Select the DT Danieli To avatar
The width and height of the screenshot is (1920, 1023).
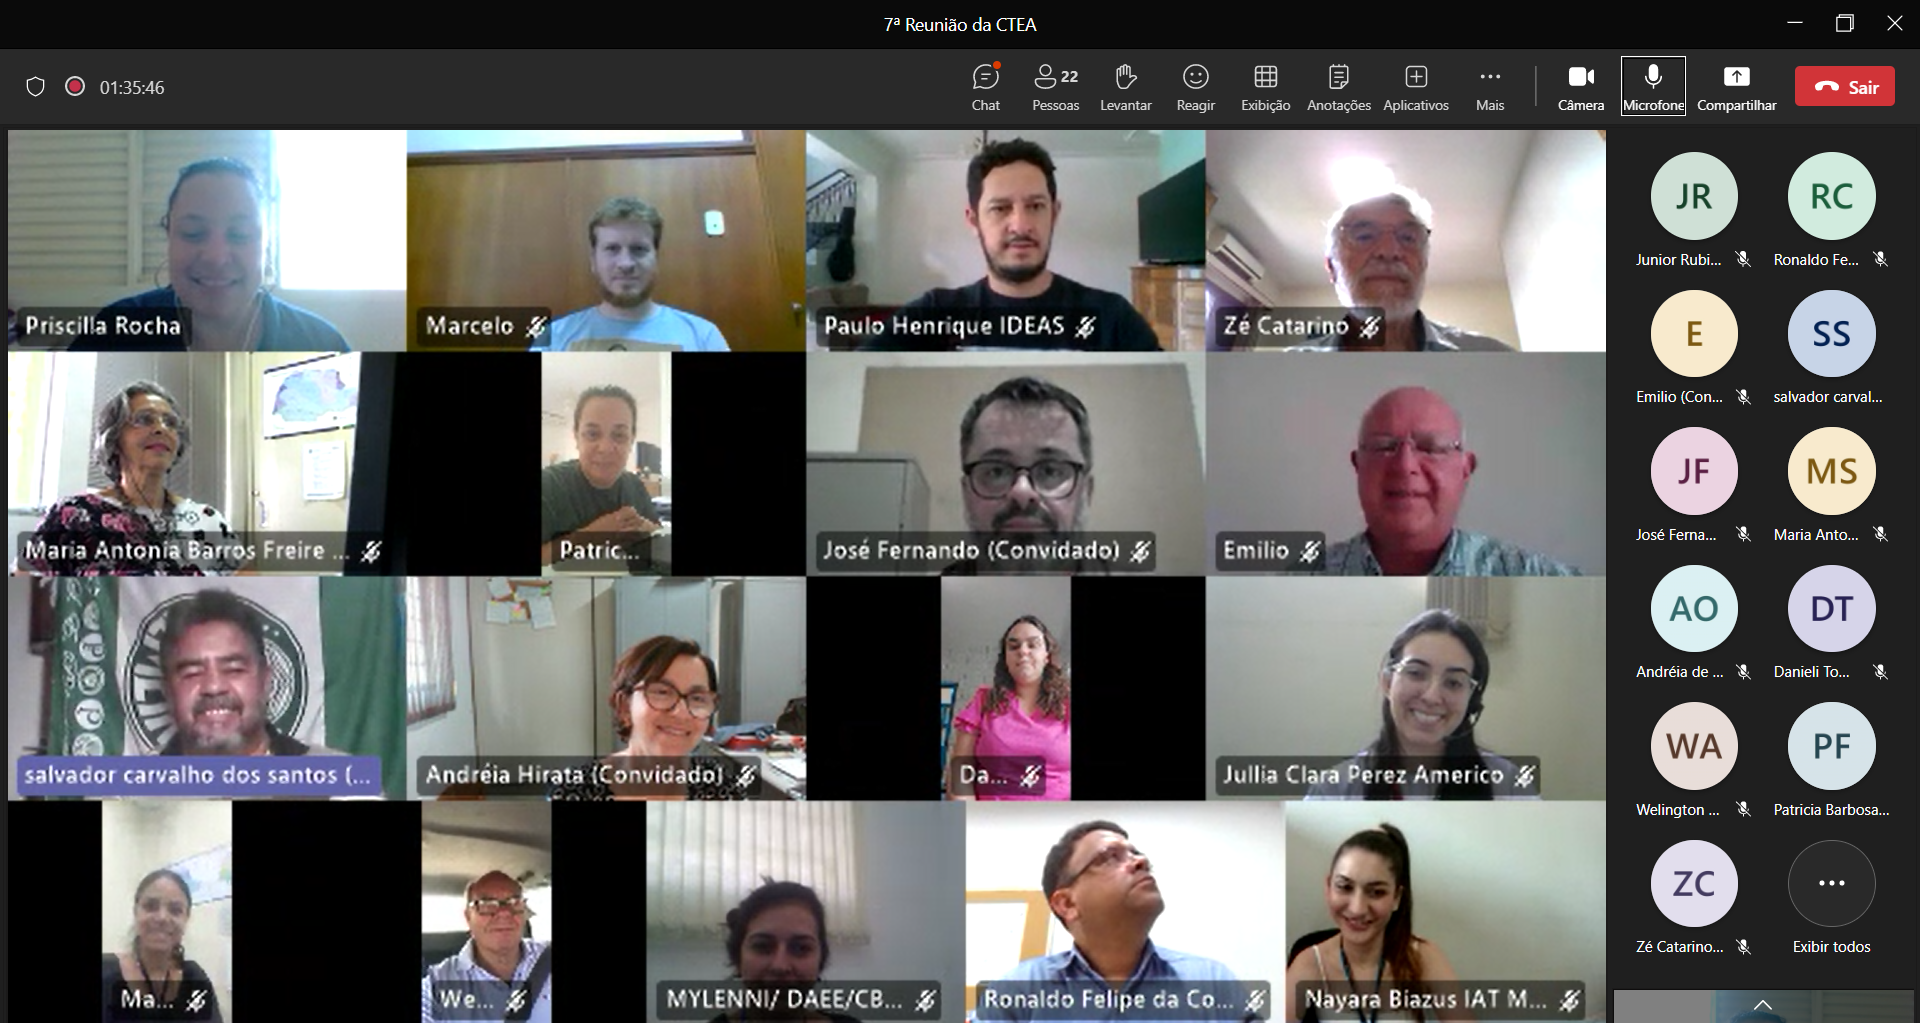tap(1831, 608)
